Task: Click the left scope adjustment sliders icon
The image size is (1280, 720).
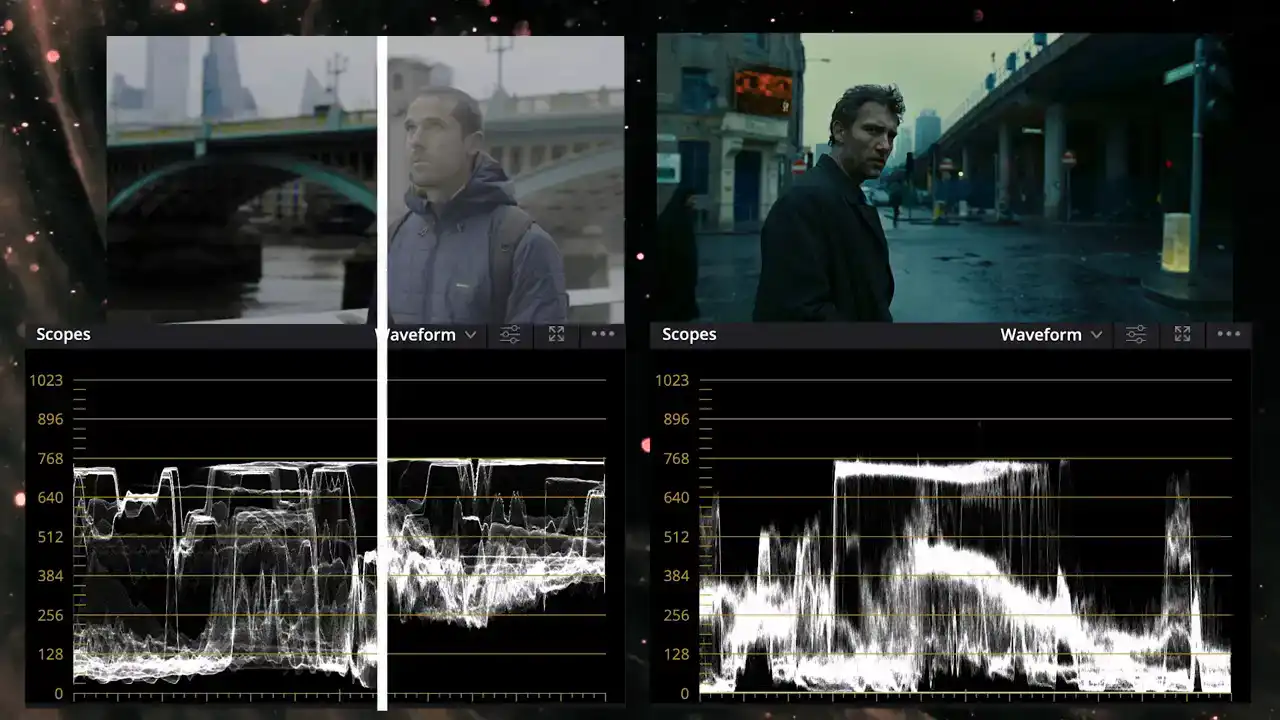Action: click(x=509, y=335)
